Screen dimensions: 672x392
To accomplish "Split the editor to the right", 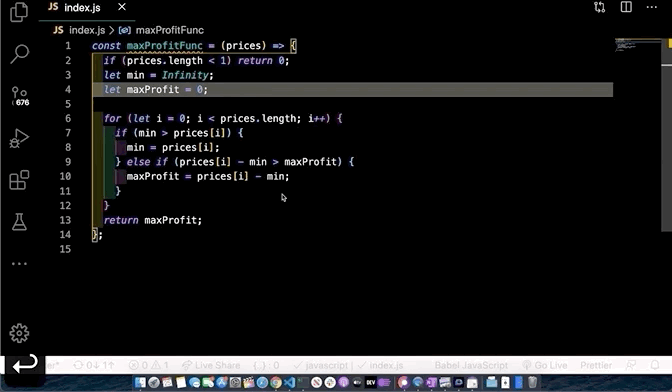I will [626, 7].
